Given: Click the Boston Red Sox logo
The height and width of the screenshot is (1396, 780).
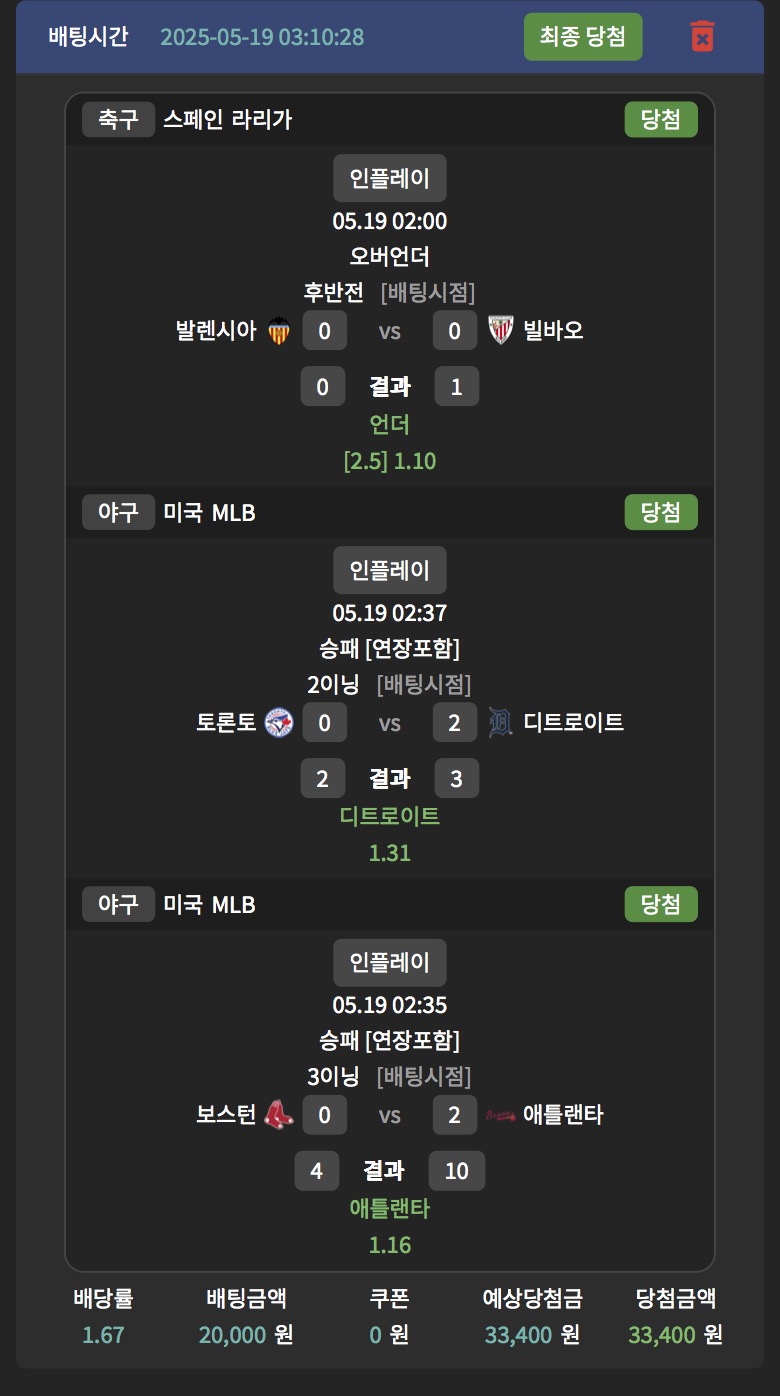Looking at the screenshot, I should click(x=279, y=1115).
